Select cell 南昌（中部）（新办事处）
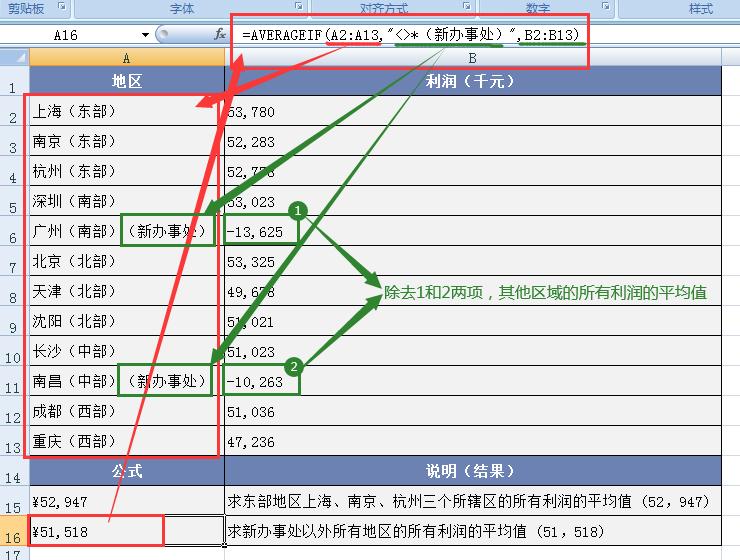Image resolution: width=740 pixels, height=560 pixels. pyautogui.click(x=127, y=381)
